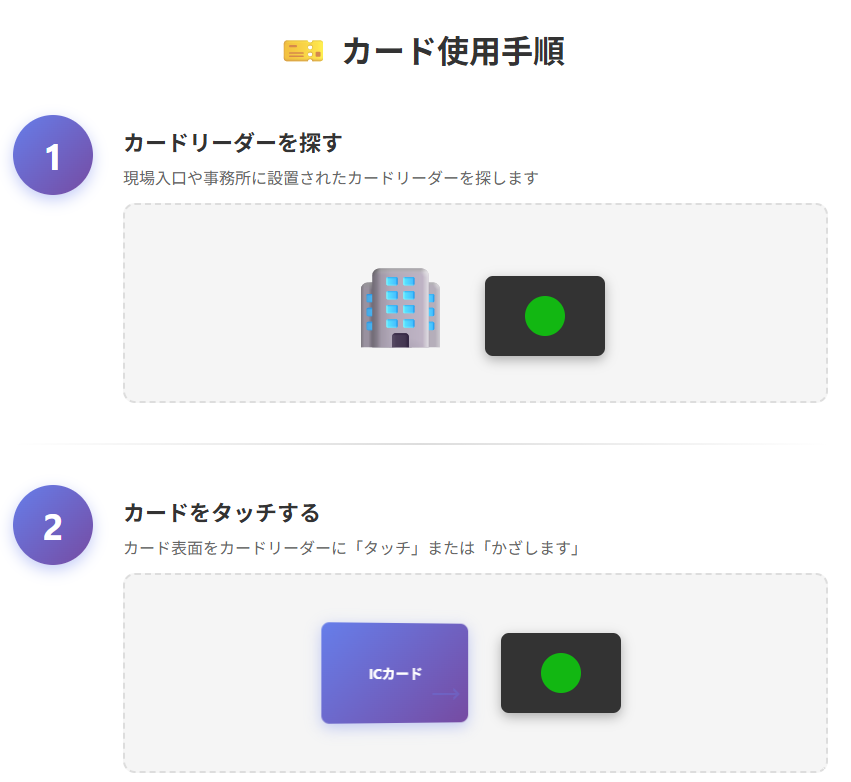The image size is (851, 782).
Task: Click the office building icon in step 1
Action: [x=400, y=308]
